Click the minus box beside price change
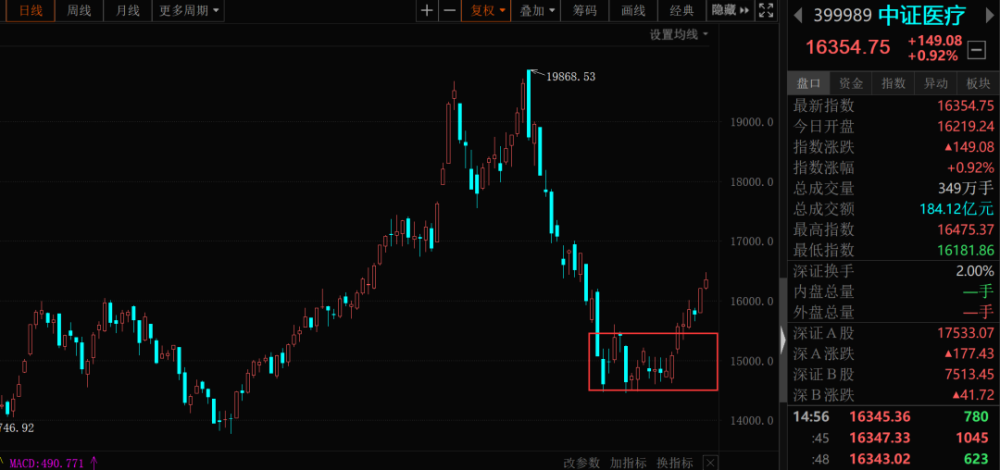Viewport: 1000px width, 470px height. pos(976,49)
